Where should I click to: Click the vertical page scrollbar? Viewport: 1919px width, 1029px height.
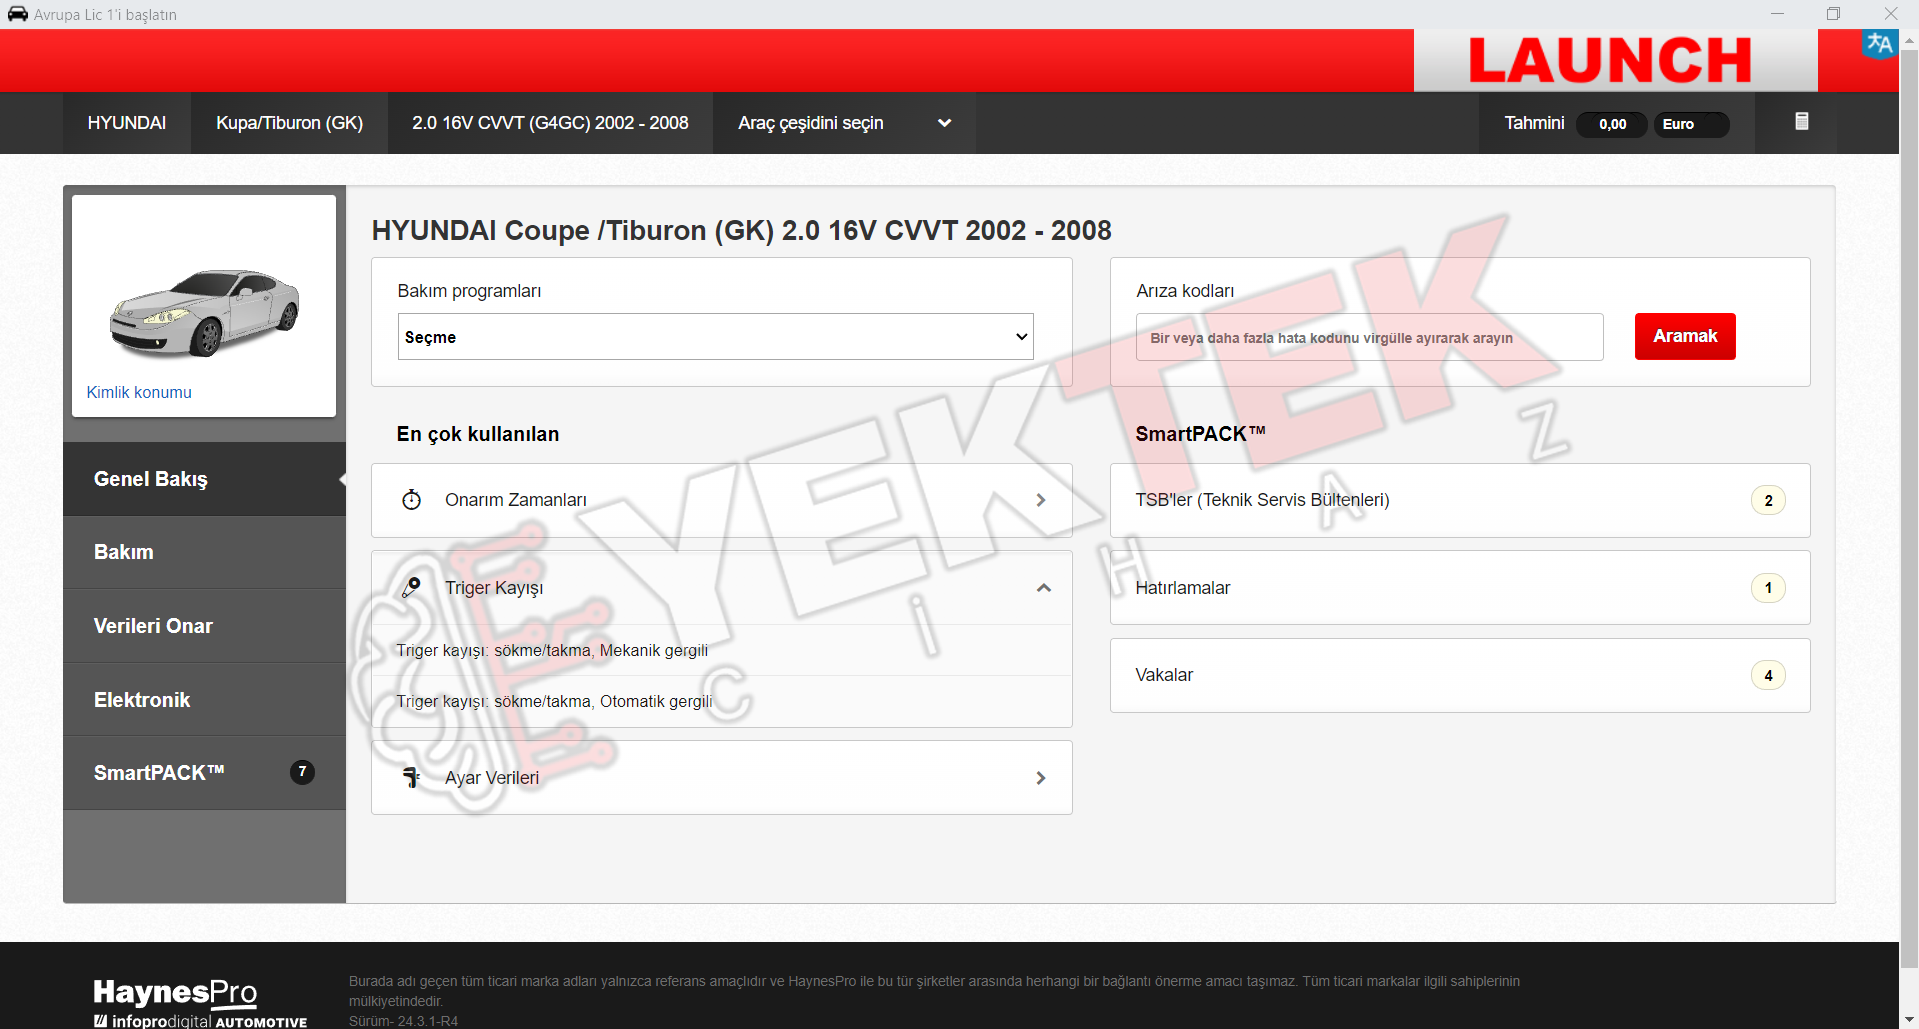(1909, 510)
